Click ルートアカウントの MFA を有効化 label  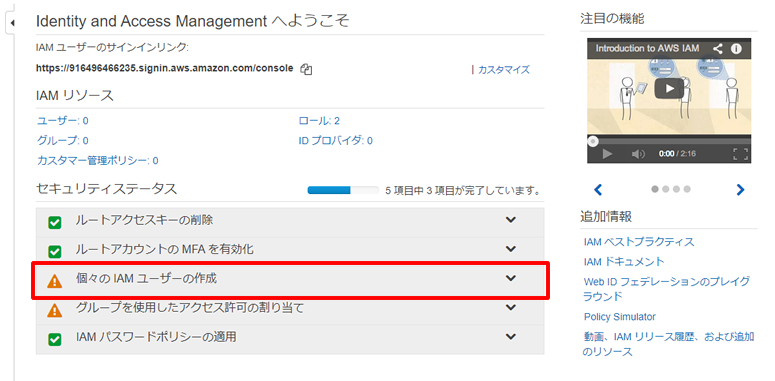[165, 250]
